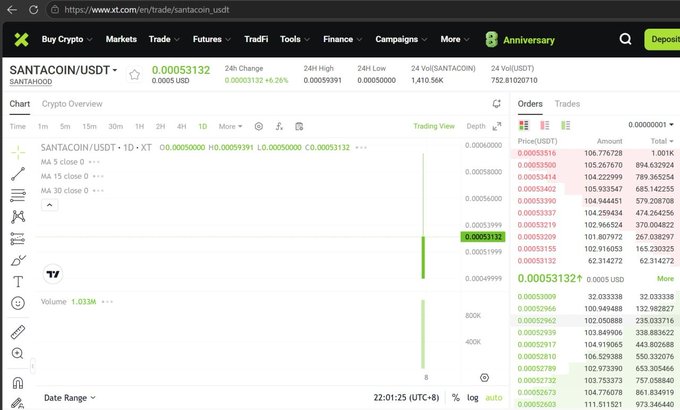Click the green Deposit button
680x410 pixels.
[x=662, y=39]
